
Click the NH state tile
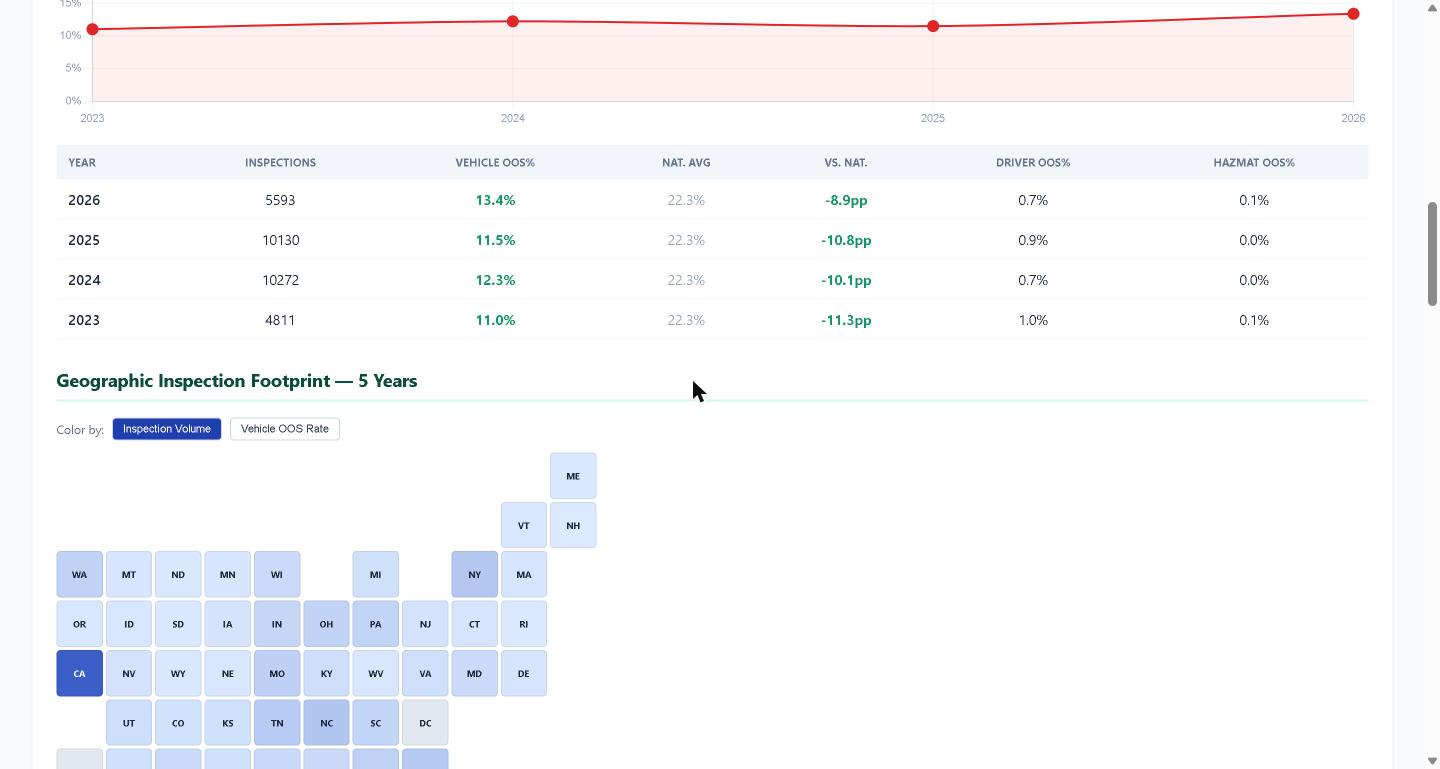tap(573, 525)
